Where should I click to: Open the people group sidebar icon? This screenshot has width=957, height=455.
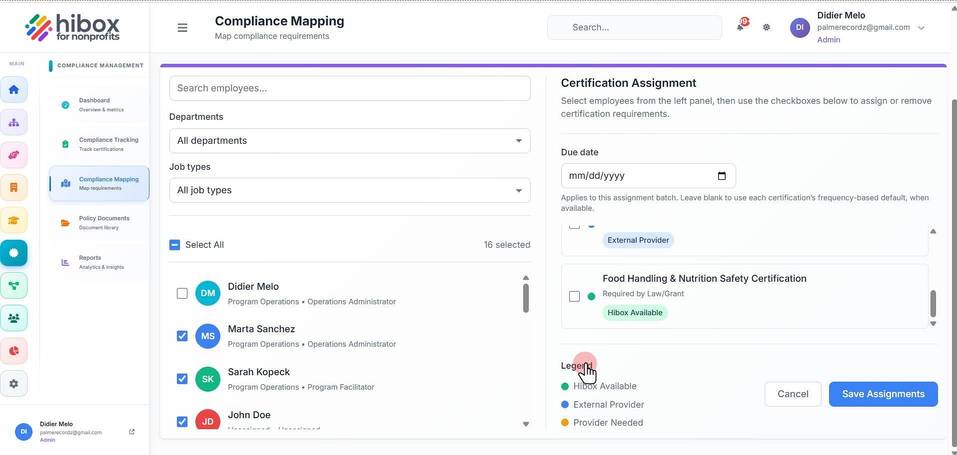13,318
